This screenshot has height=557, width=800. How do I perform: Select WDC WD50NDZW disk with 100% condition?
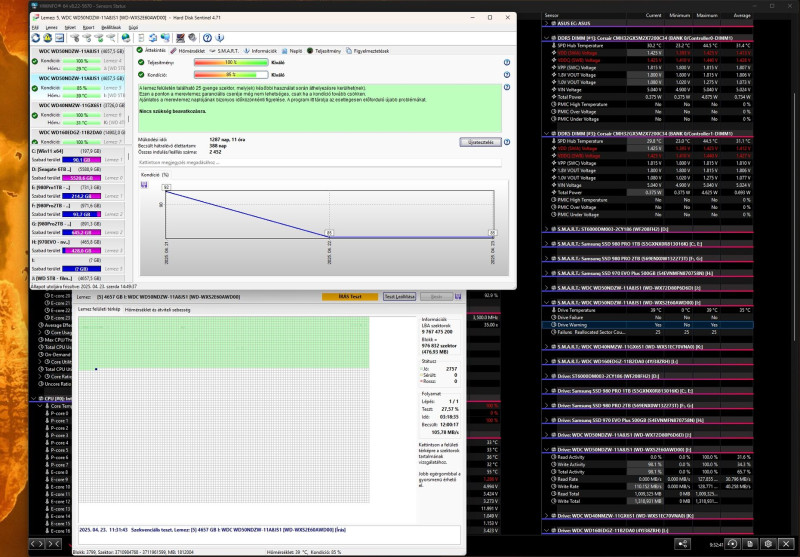[x=78, y=60]
